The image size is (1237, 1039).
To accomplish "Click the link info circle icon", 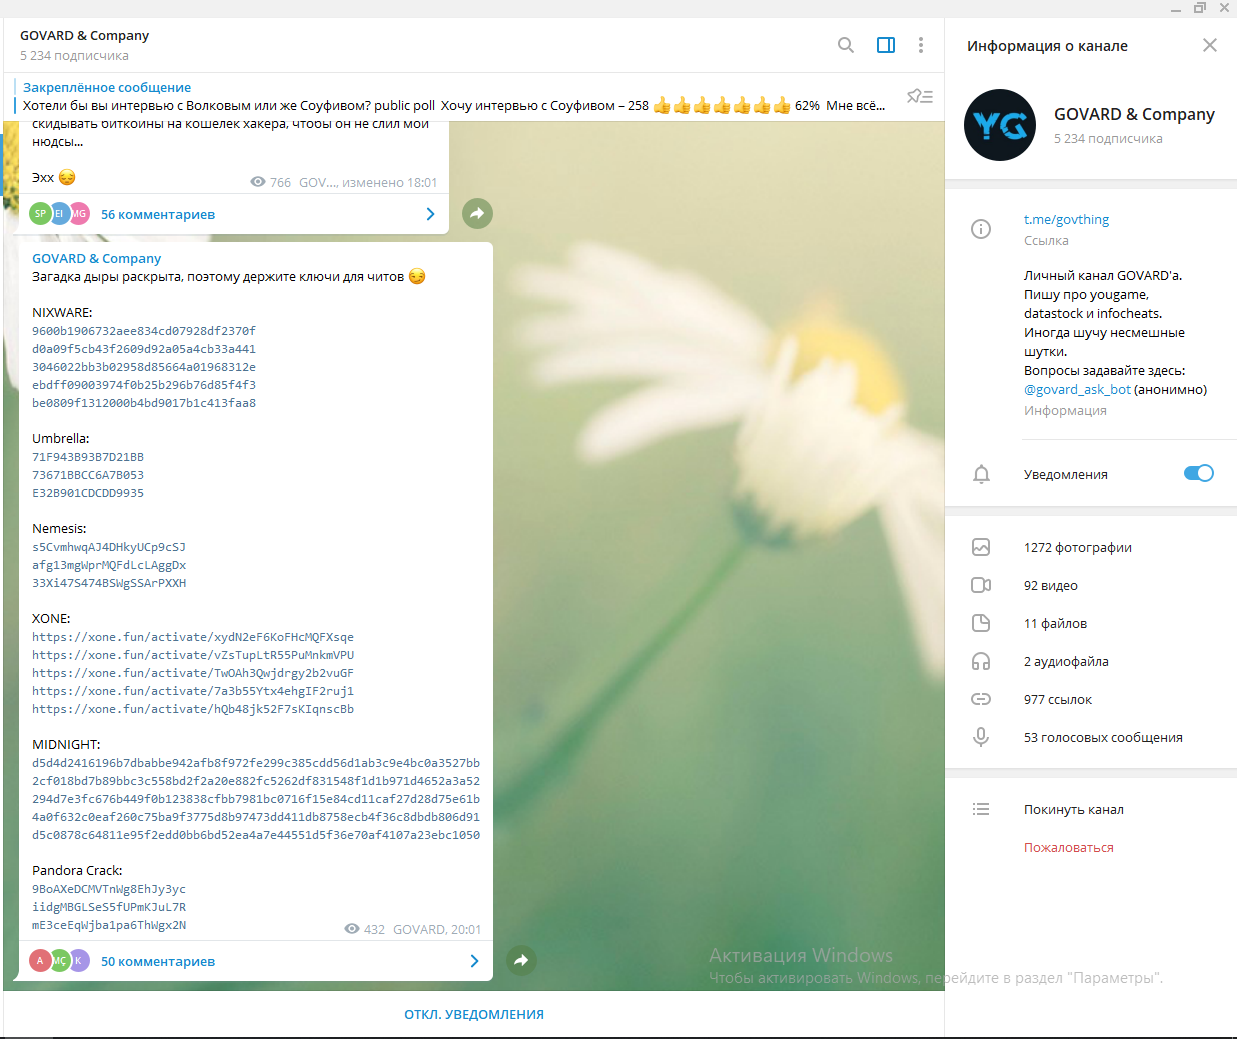I will point(981,229).
